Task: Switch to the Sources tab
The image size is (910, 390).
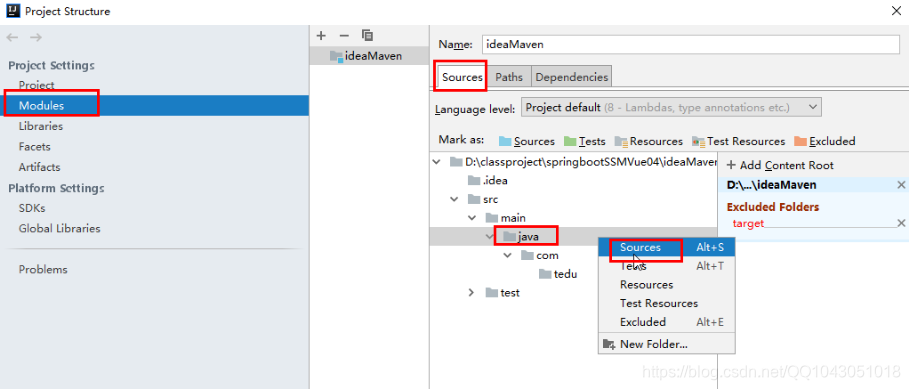Action: (462, 77)
